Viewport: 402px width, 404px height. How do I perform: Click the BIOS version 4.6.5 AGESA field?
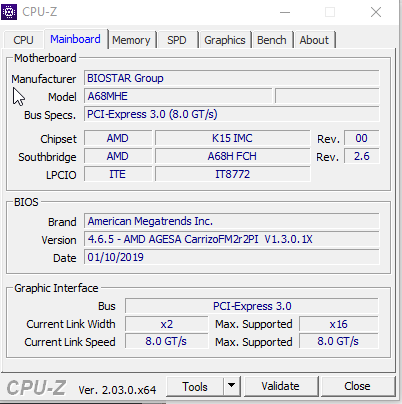(x=232, y=239)
